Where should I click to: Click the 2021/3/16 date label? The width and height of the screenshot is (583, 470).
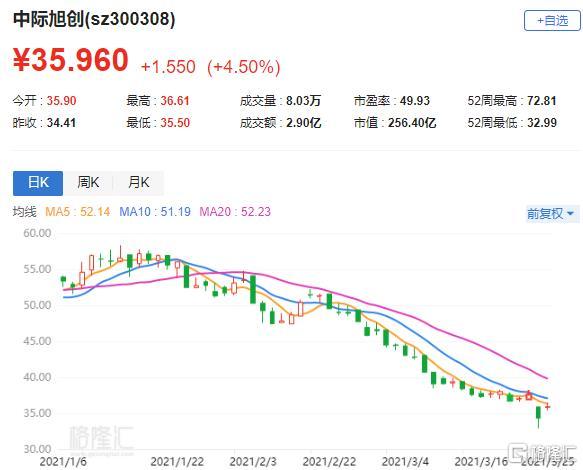point(481,462)
